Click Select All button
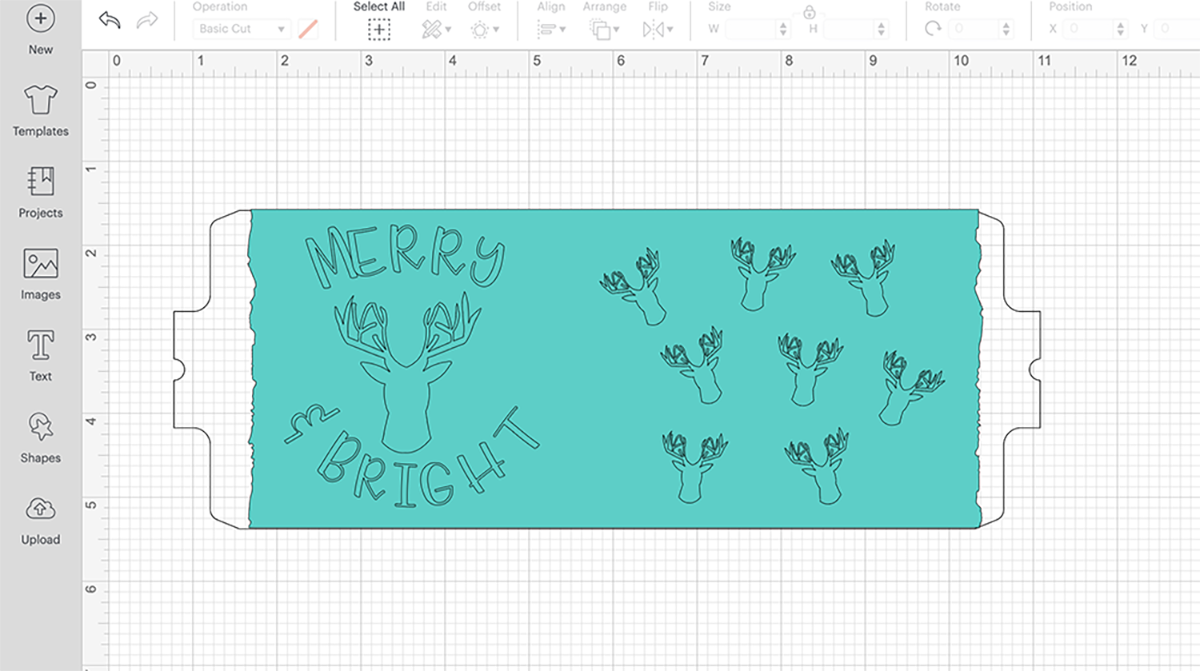The width and height of the screenshot is (1200, 671). tap(379, 22)
